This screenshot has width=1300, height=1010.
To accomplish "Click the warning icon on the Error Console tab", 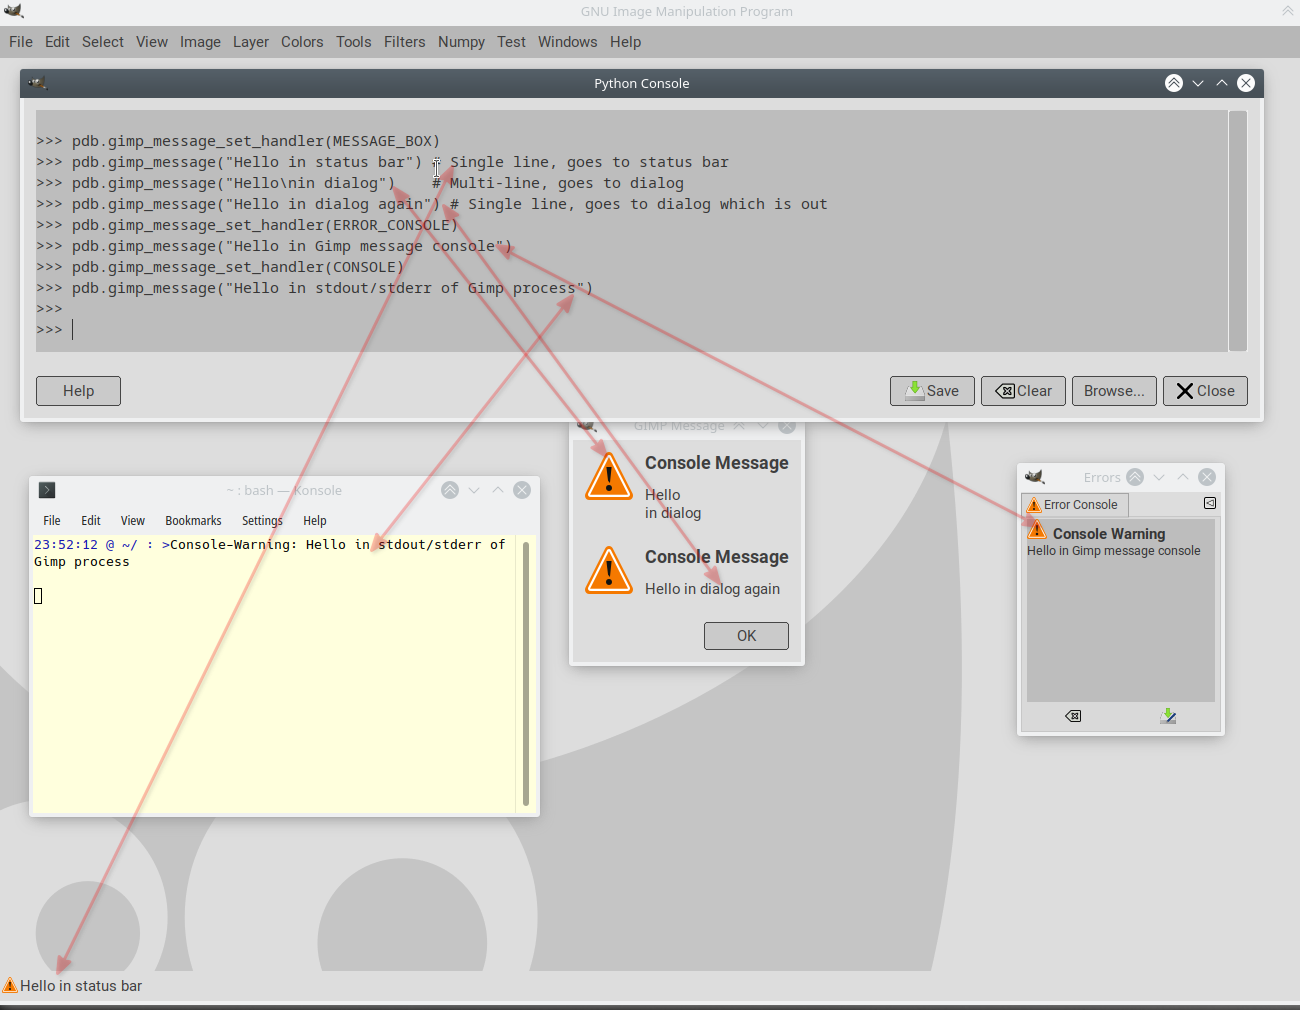I will [x=1034, y=505].
